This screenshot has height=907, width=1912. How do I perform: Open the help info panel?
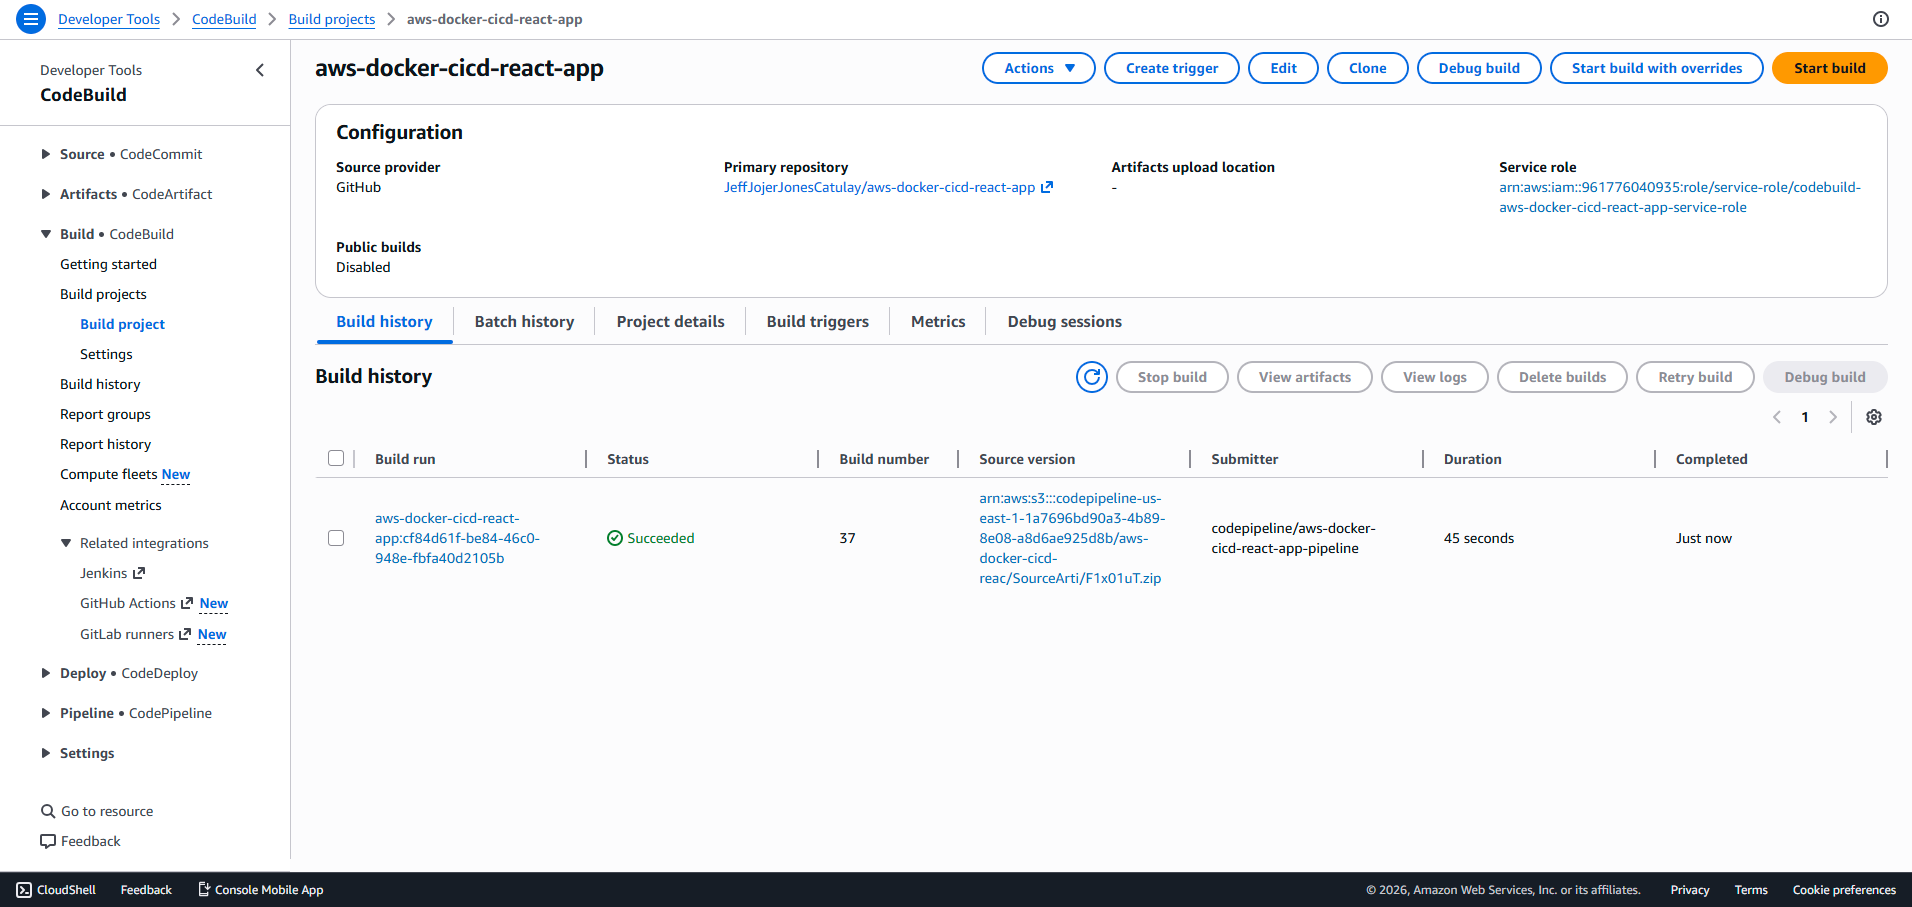(x=1881, y=18)
